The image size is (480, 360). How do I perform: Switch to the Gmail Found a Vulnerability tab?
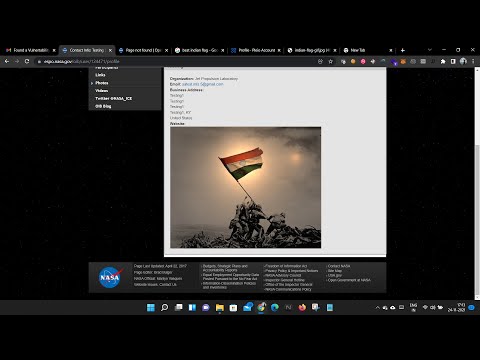click(x=31, y=50)
